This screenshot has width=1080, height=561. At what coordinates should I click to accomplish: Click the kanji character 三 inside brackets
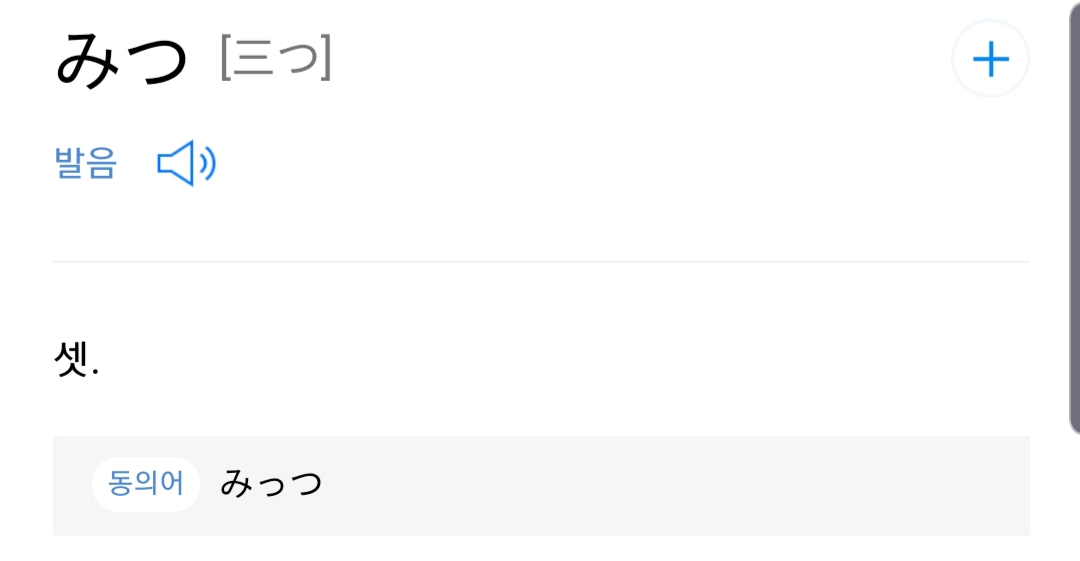[x=256, y=60]
